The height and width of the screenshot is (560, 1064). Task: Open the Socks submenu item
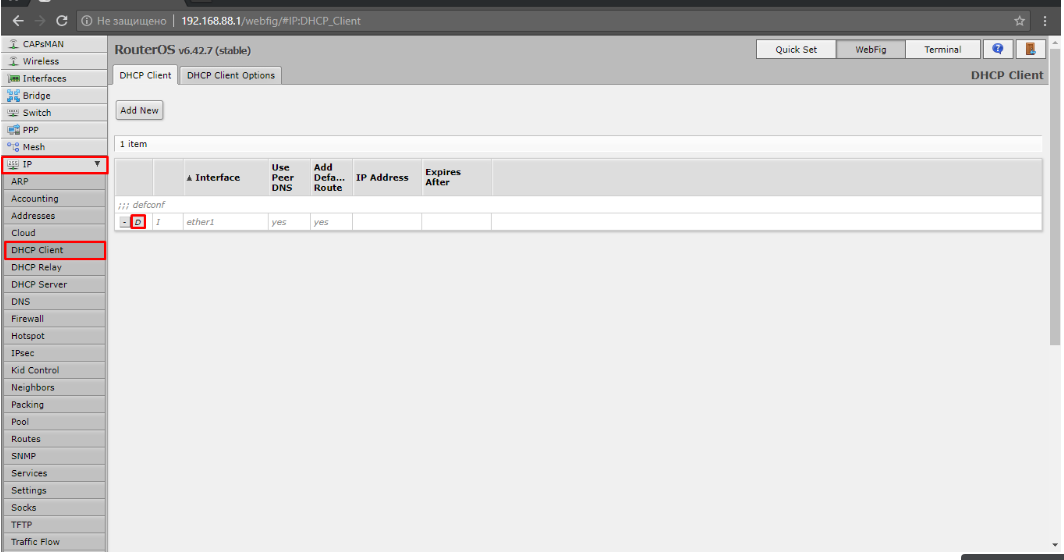(x=54, y=508)
